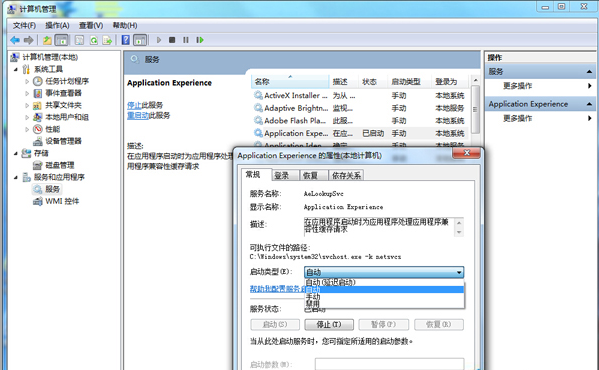Viewport: 599px width, 370px height.
Task: Click the up-one-level folder icon
Action: pos(47,40)
